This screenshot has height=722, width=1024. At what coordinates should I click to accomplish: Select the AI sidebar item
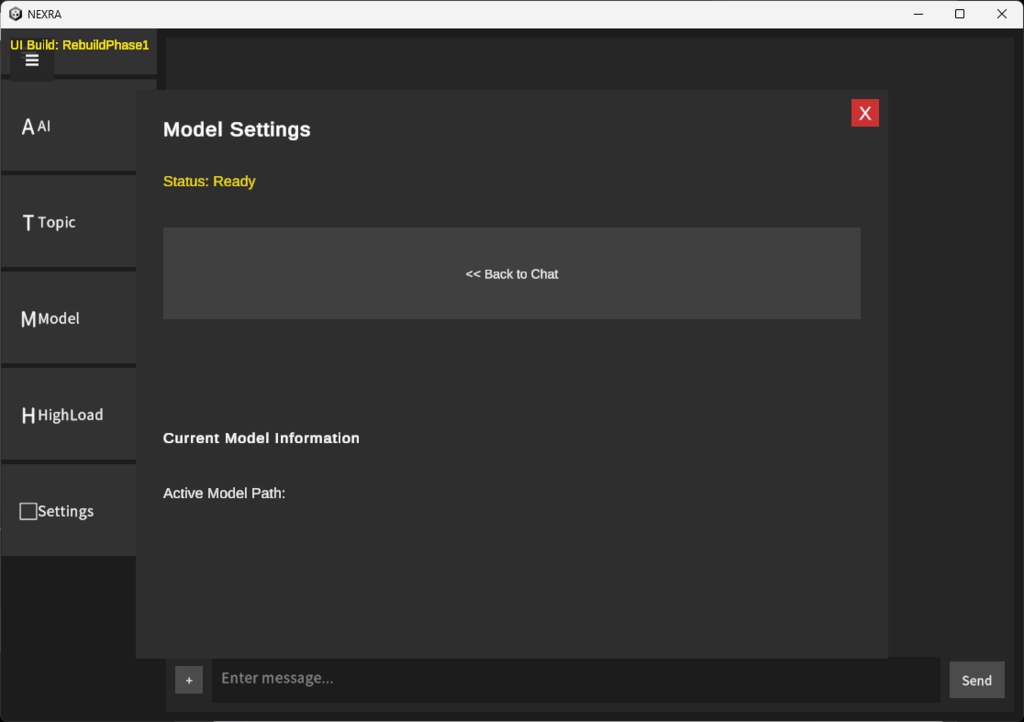click(x=68, y=127)
